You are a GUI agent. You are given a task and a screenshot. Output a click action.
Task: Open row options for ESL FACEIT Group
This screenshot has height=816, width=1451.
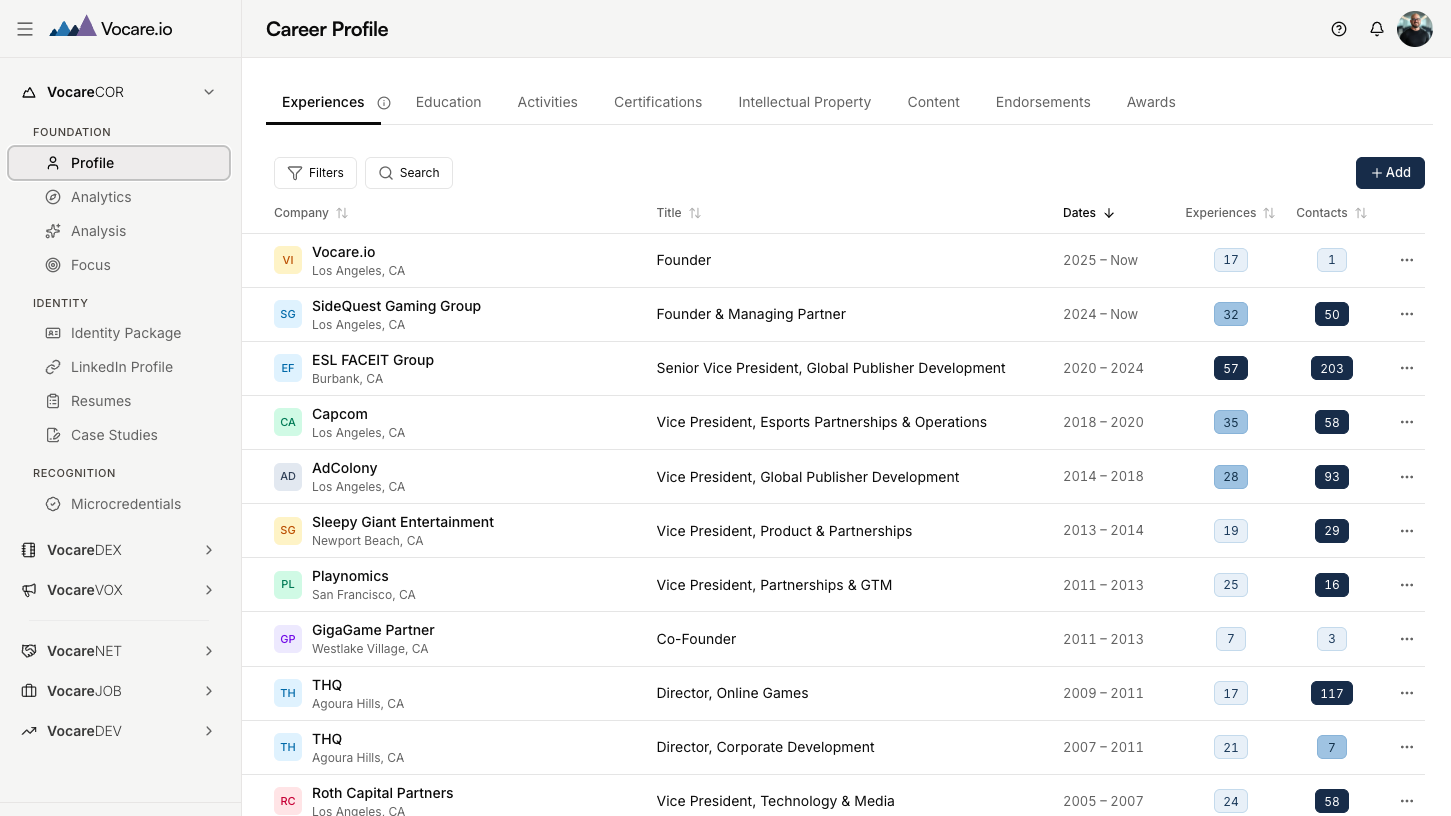[x=1407, y=368]
